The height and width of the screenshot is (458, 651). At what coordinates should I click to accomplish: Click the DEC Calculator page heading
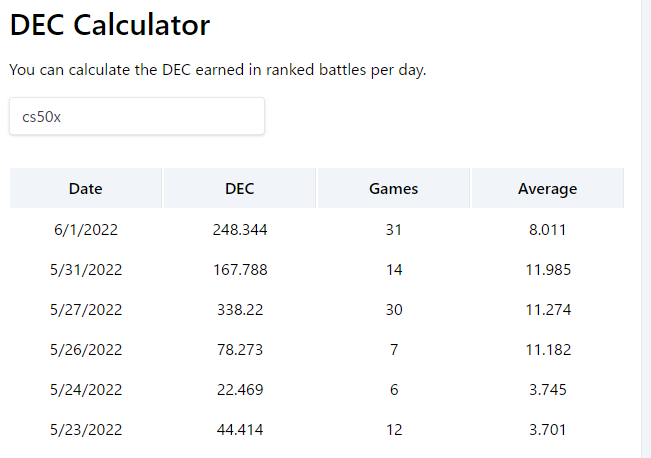pyautogui.click(x=110, y=25)
